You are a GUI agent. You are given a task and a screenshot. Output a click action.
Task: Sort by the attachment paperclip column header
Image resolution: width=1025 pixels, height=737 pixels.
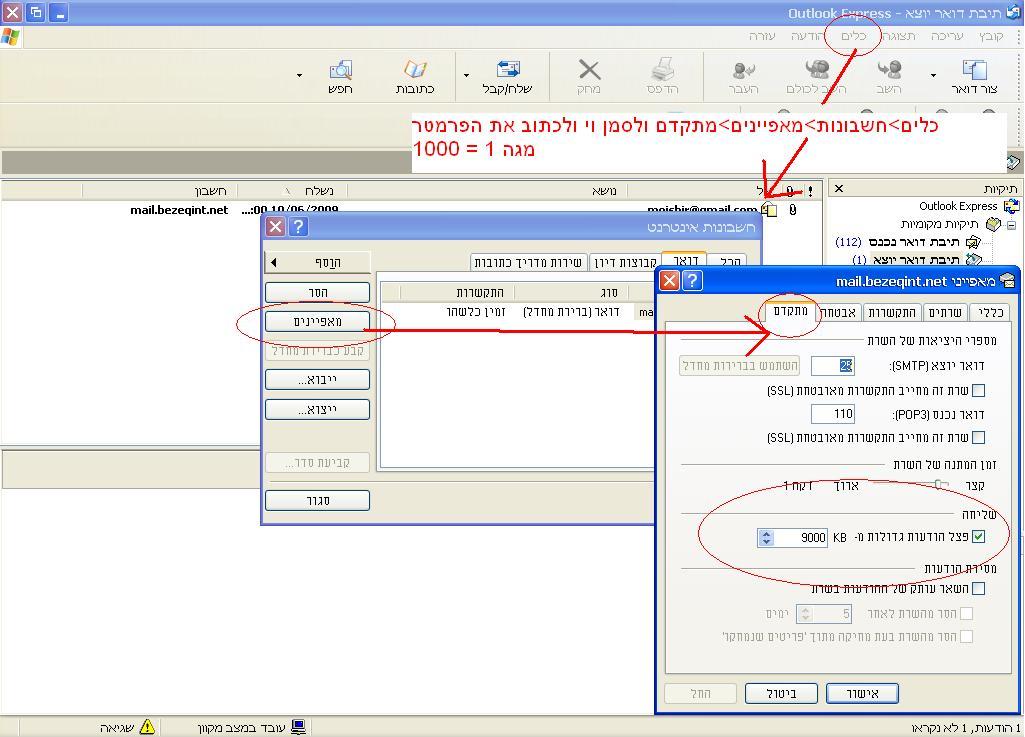[x=790, y=190]
